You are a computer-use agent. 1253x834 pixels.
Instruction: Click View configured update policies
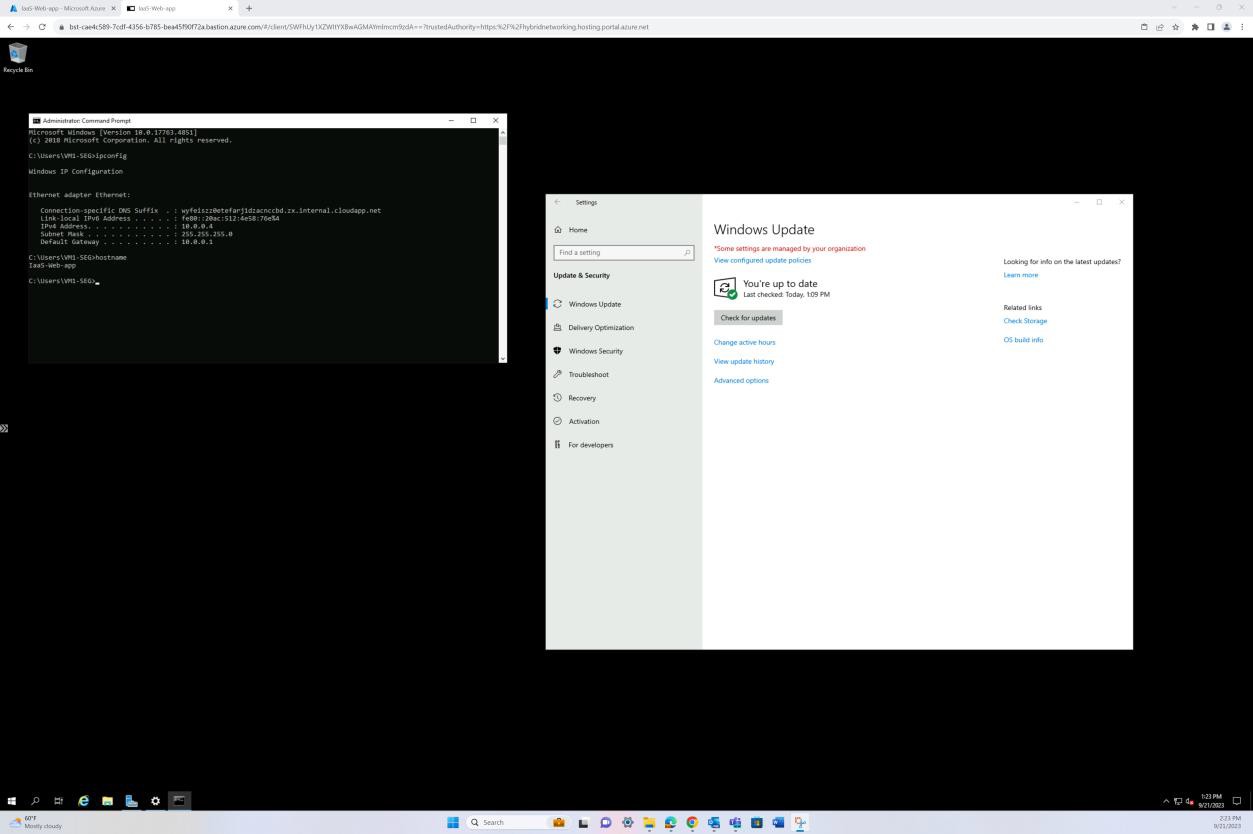762,260
